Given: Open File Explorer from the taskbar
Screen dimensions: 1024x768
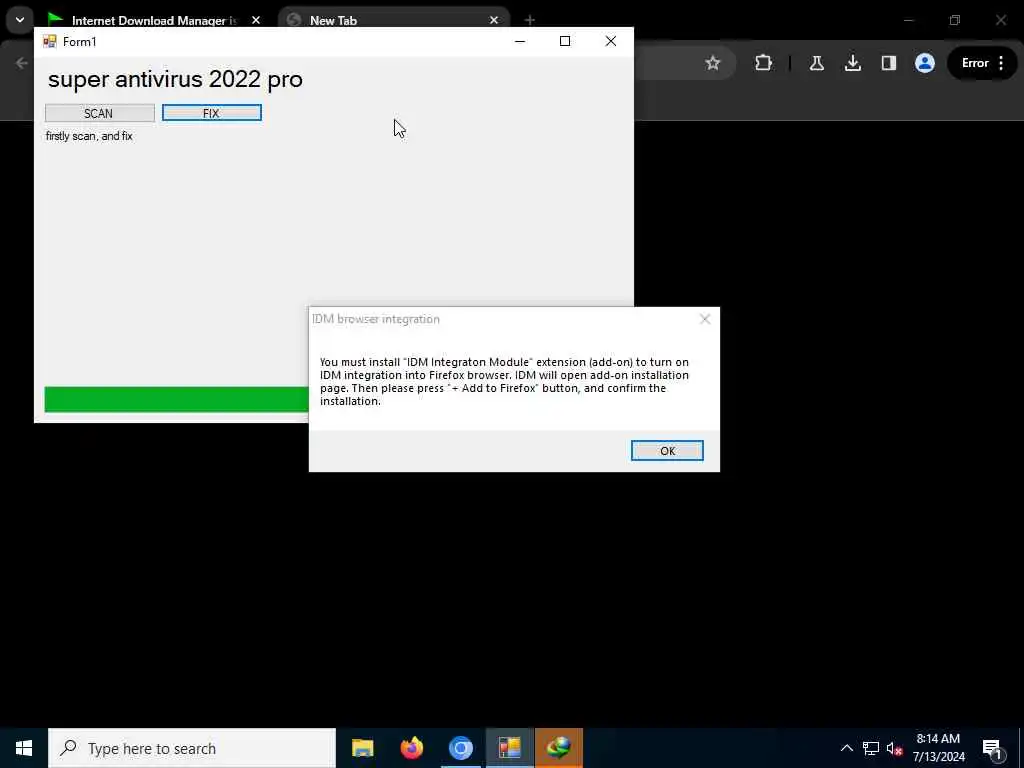Looking at the screenshot, I should (362, 748).
